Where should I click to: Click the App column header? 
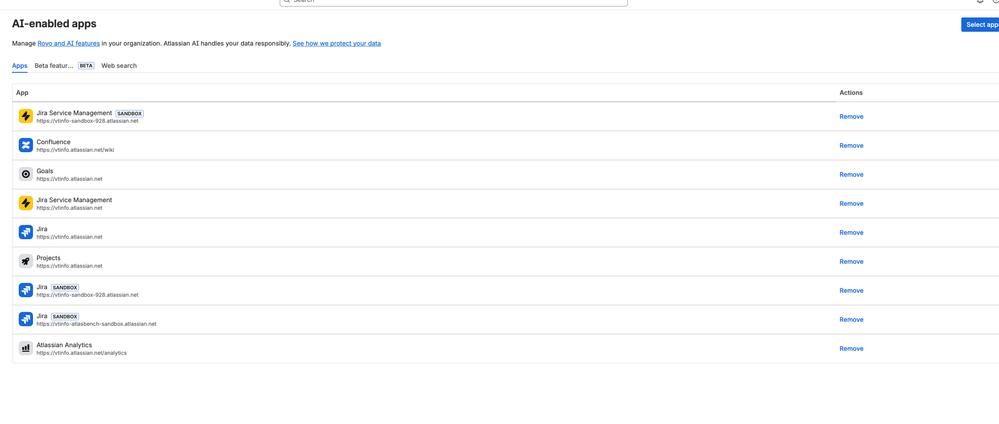point(22,92)
